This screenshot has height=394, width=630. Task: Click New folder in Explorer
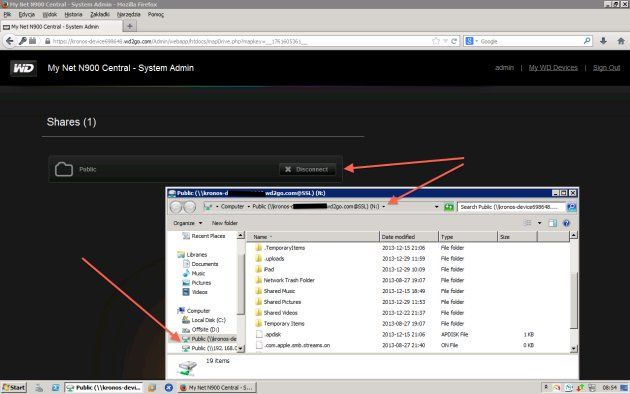pos(225,223)
